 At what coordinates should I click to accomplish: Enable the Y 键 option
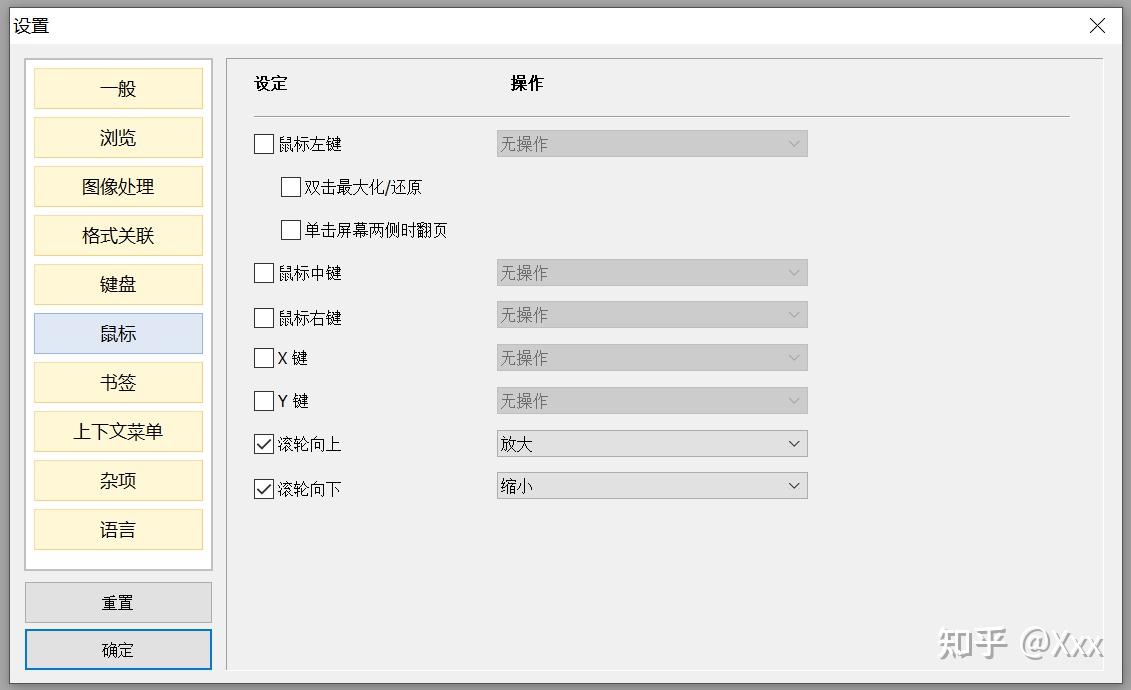[263, 400]
